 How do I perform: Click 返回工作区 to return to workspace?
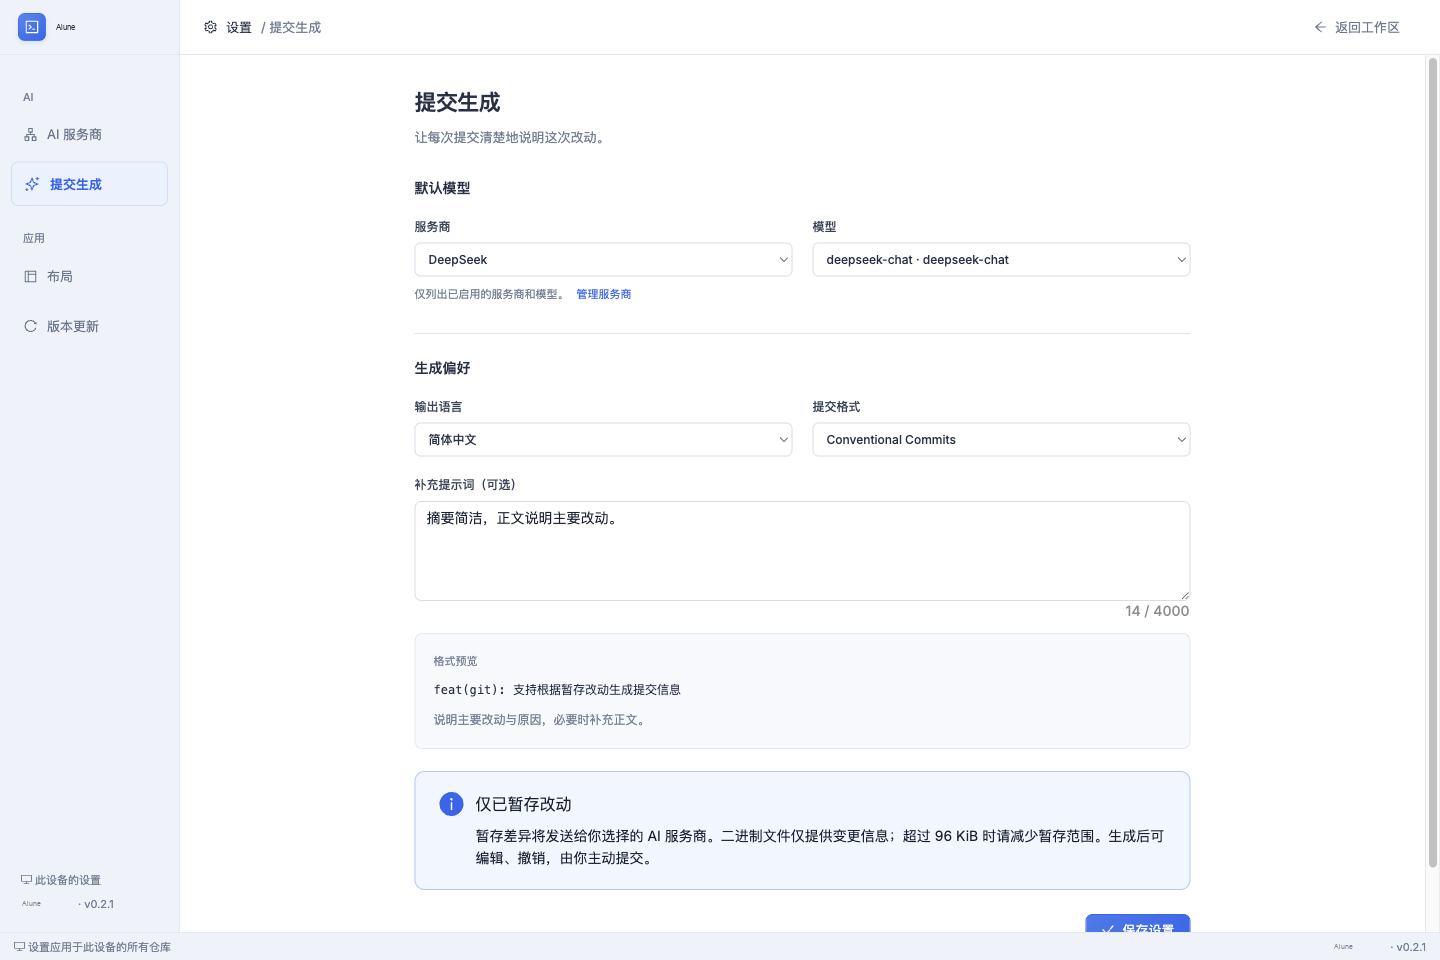click(1356, 27)
